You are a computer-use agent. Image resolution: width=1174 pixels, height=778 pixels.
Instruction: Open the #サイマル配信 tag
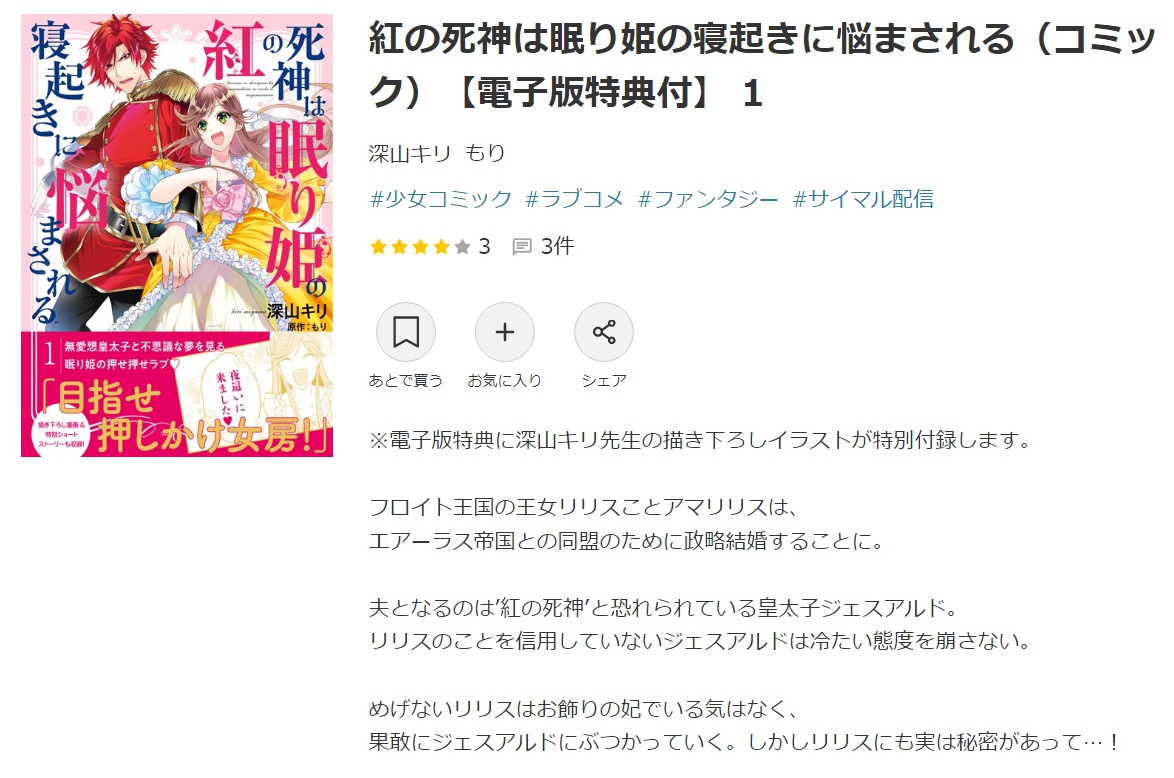click(x=863, y=199)
